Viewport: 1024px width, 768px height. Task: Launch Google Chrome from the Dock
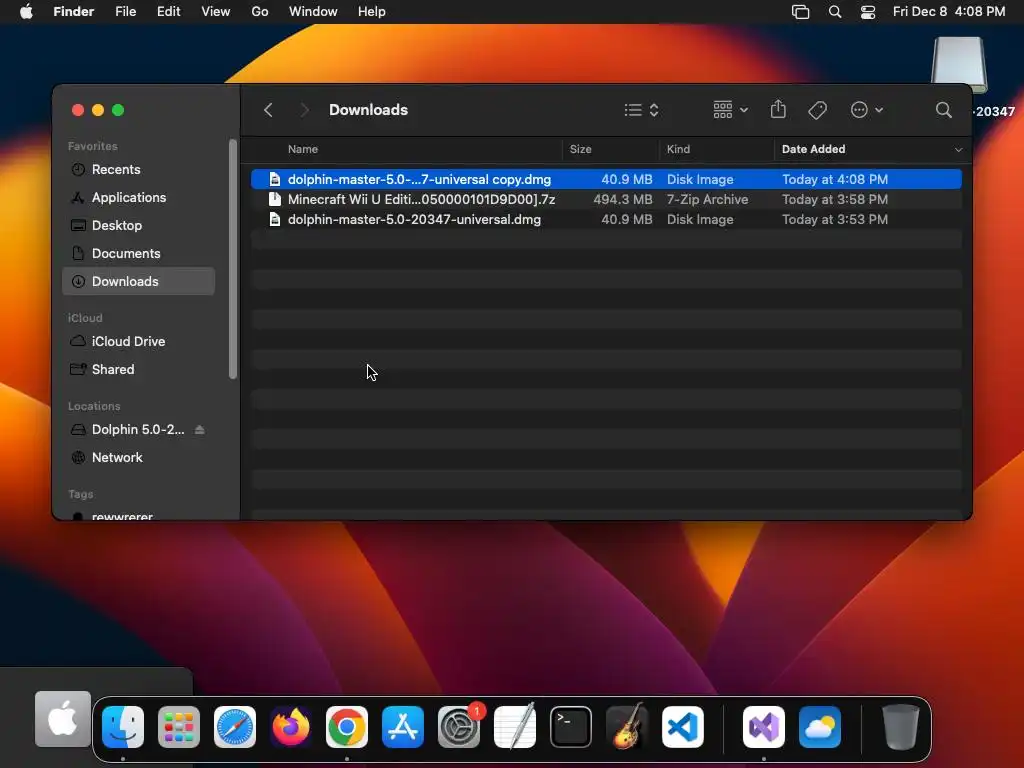[347, 727]
